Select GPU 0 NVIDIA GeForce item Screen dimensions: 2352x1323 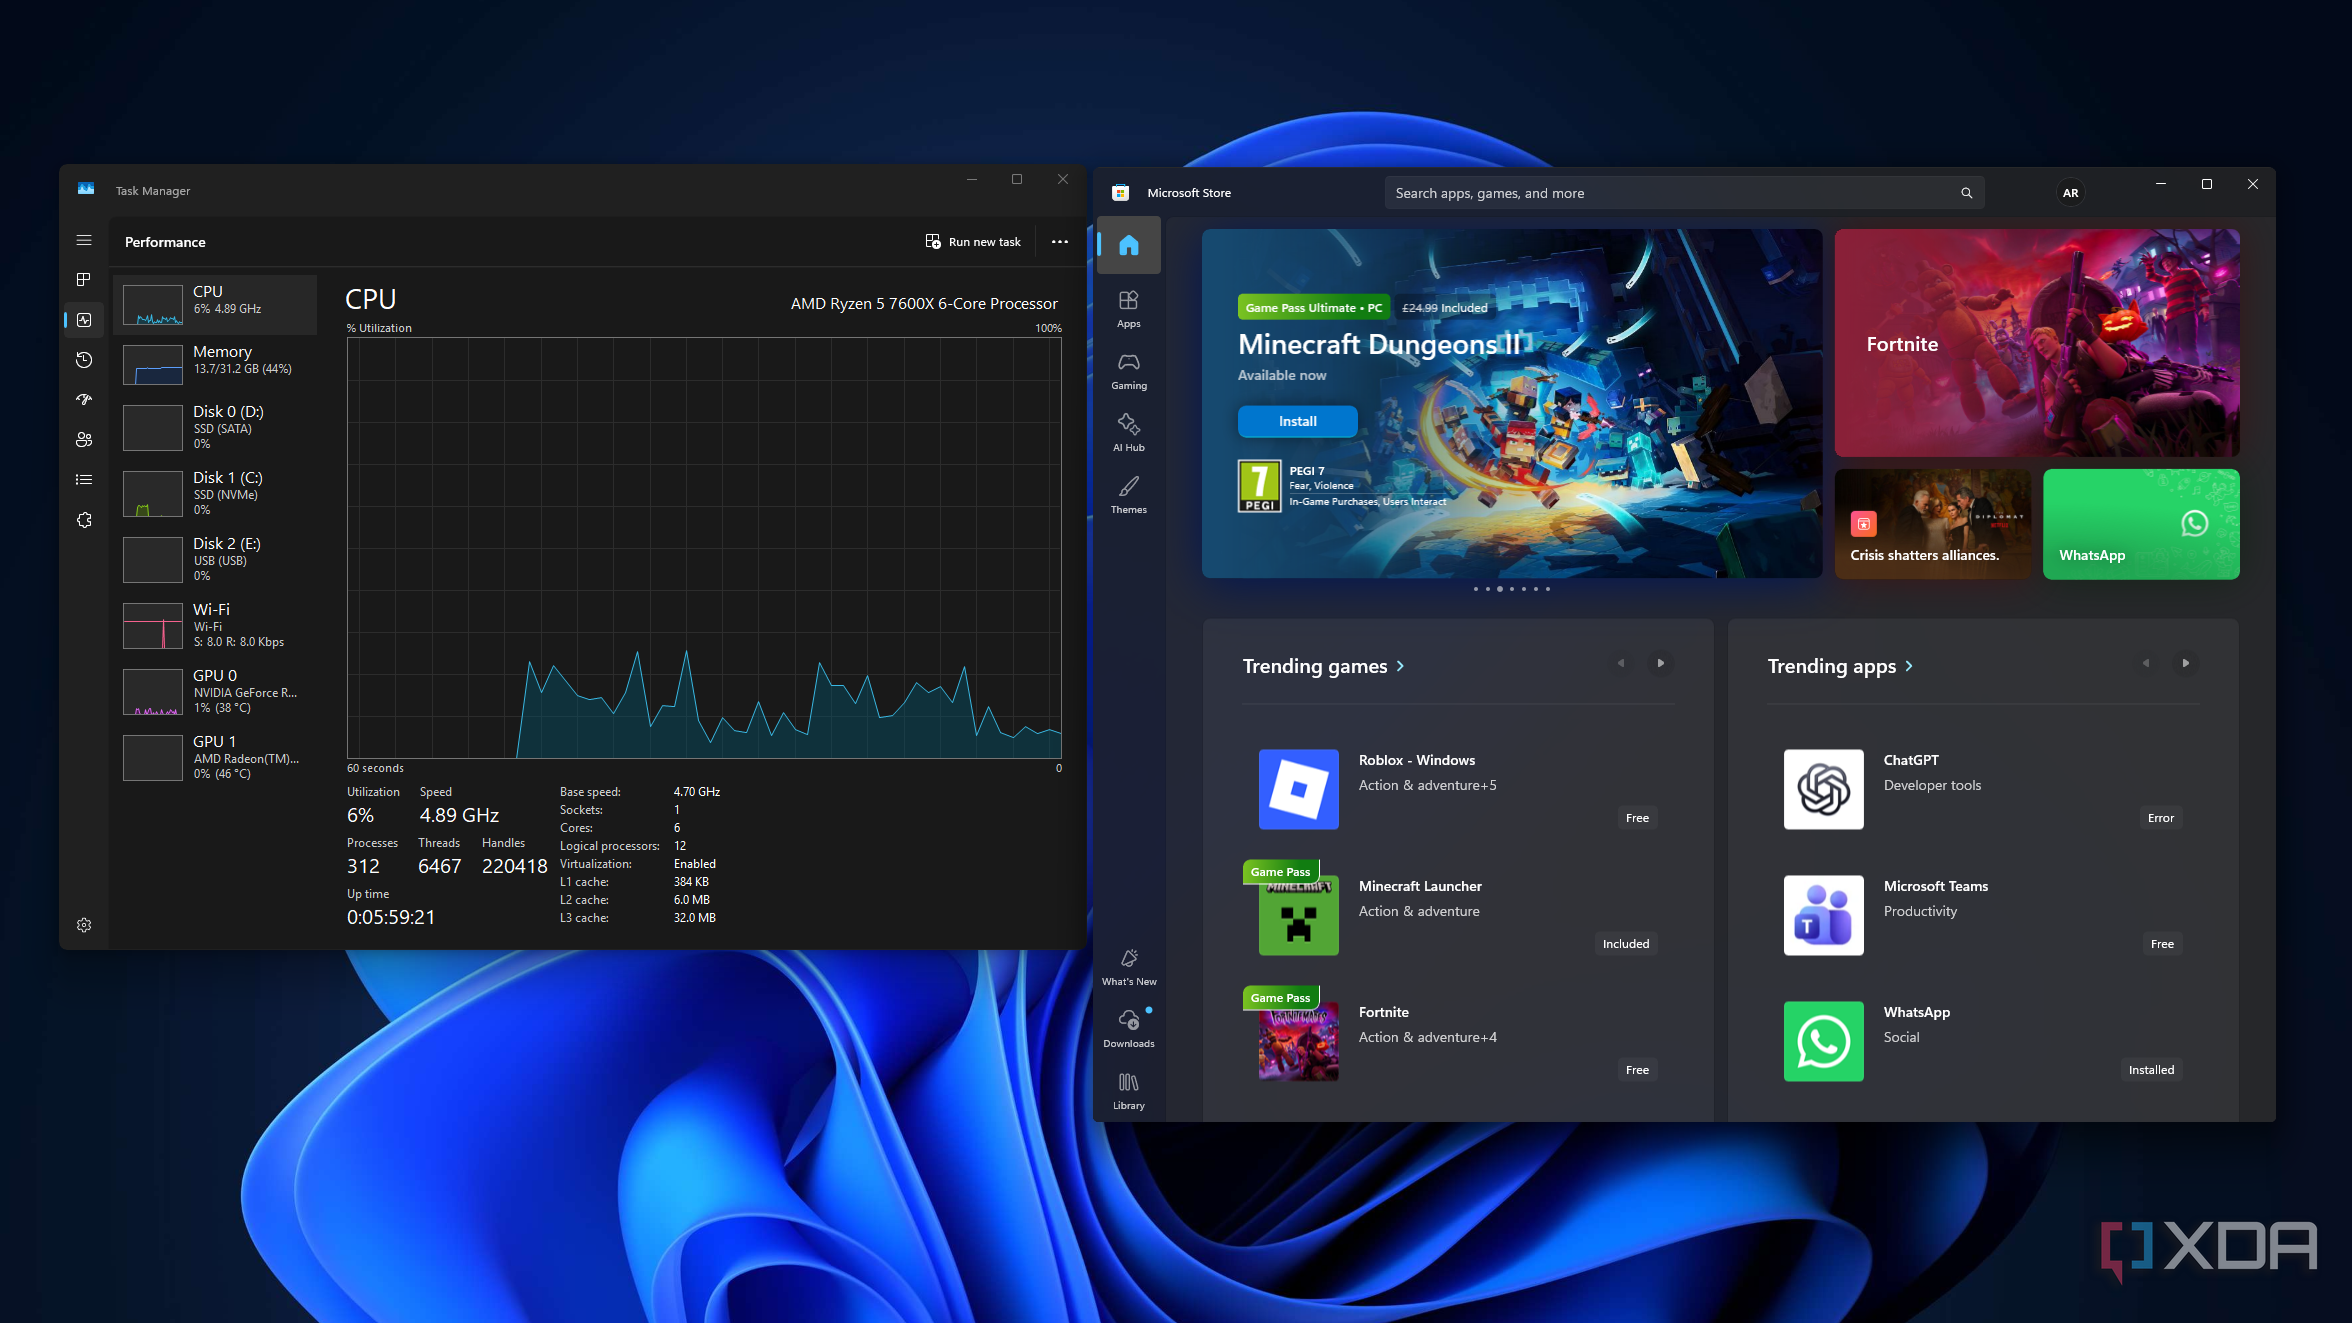pyautogui.click(x=215, y=691)
